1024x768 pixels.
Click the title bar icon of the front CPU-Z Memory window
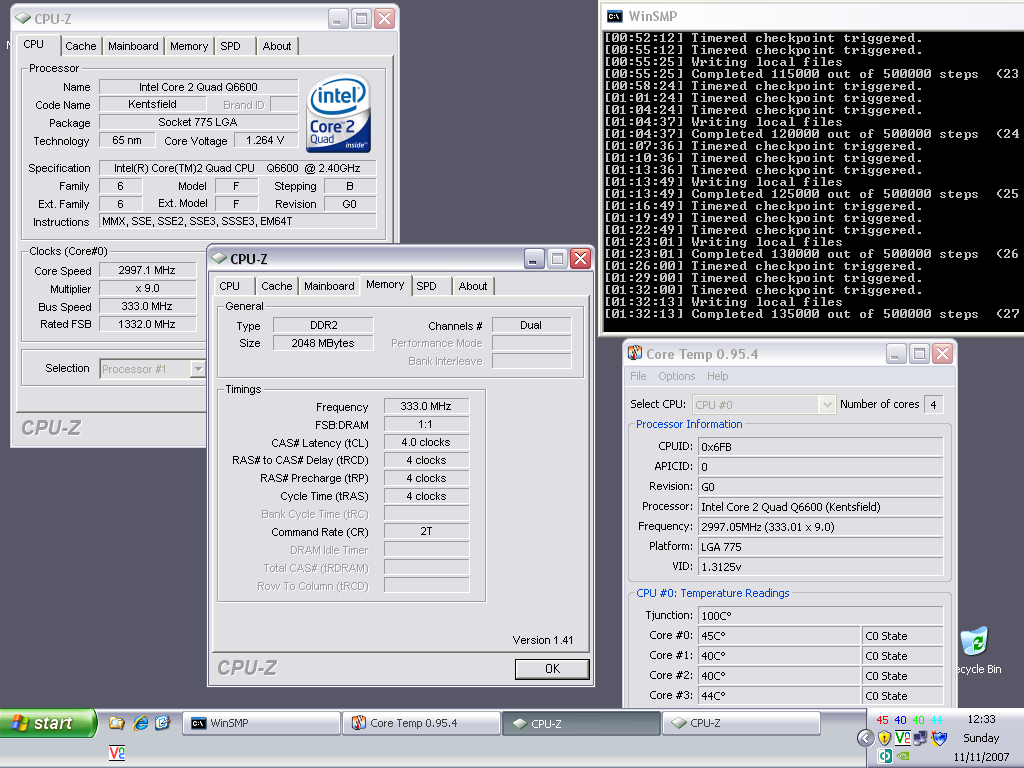pos(219,259)
